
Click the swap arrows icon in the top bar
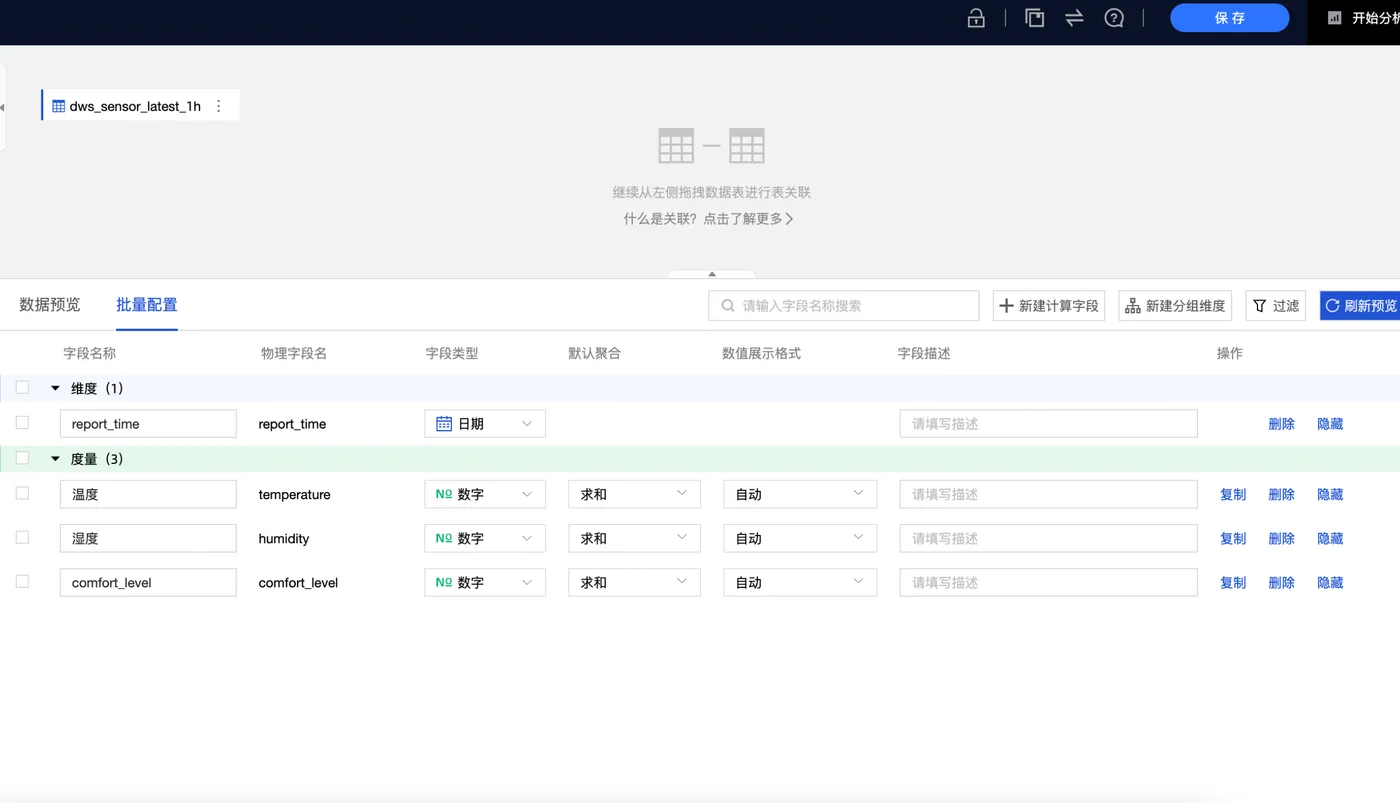(x=1074, y=18)
